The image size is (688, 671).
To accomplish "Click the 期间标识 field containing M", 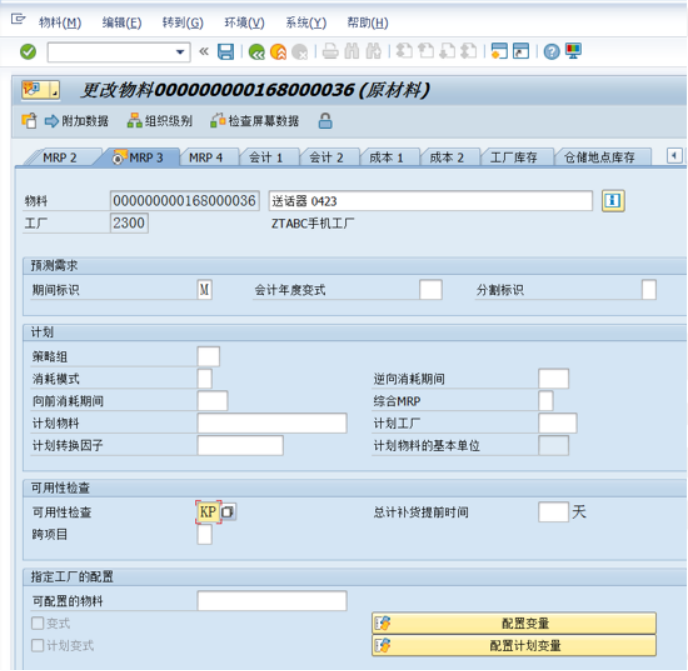I will click(204, 290).
